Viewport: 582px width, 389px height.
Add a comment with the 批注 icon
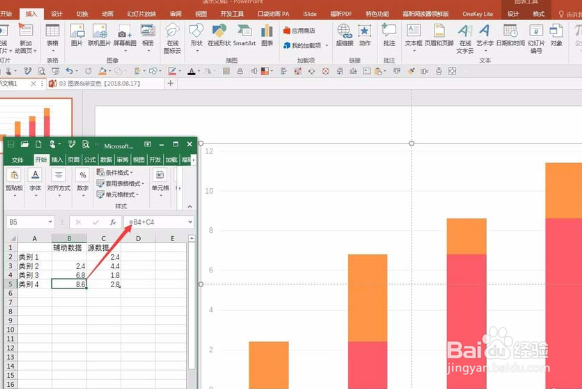(x=389, y=30)
